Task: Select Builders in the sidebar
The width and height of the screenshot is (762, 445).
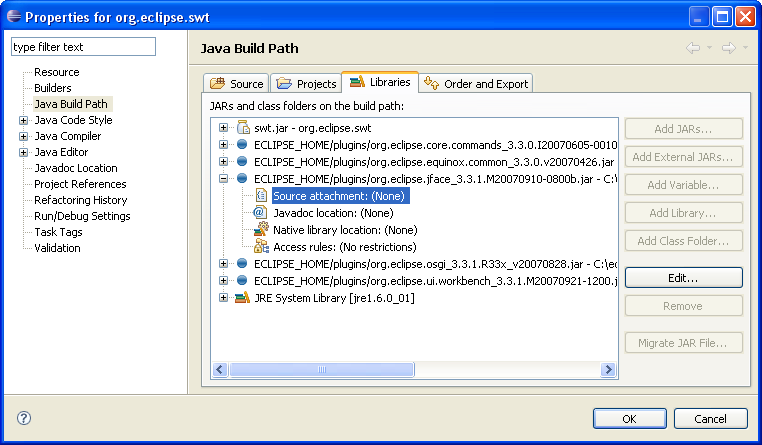Action: click(x=52, y=88)
